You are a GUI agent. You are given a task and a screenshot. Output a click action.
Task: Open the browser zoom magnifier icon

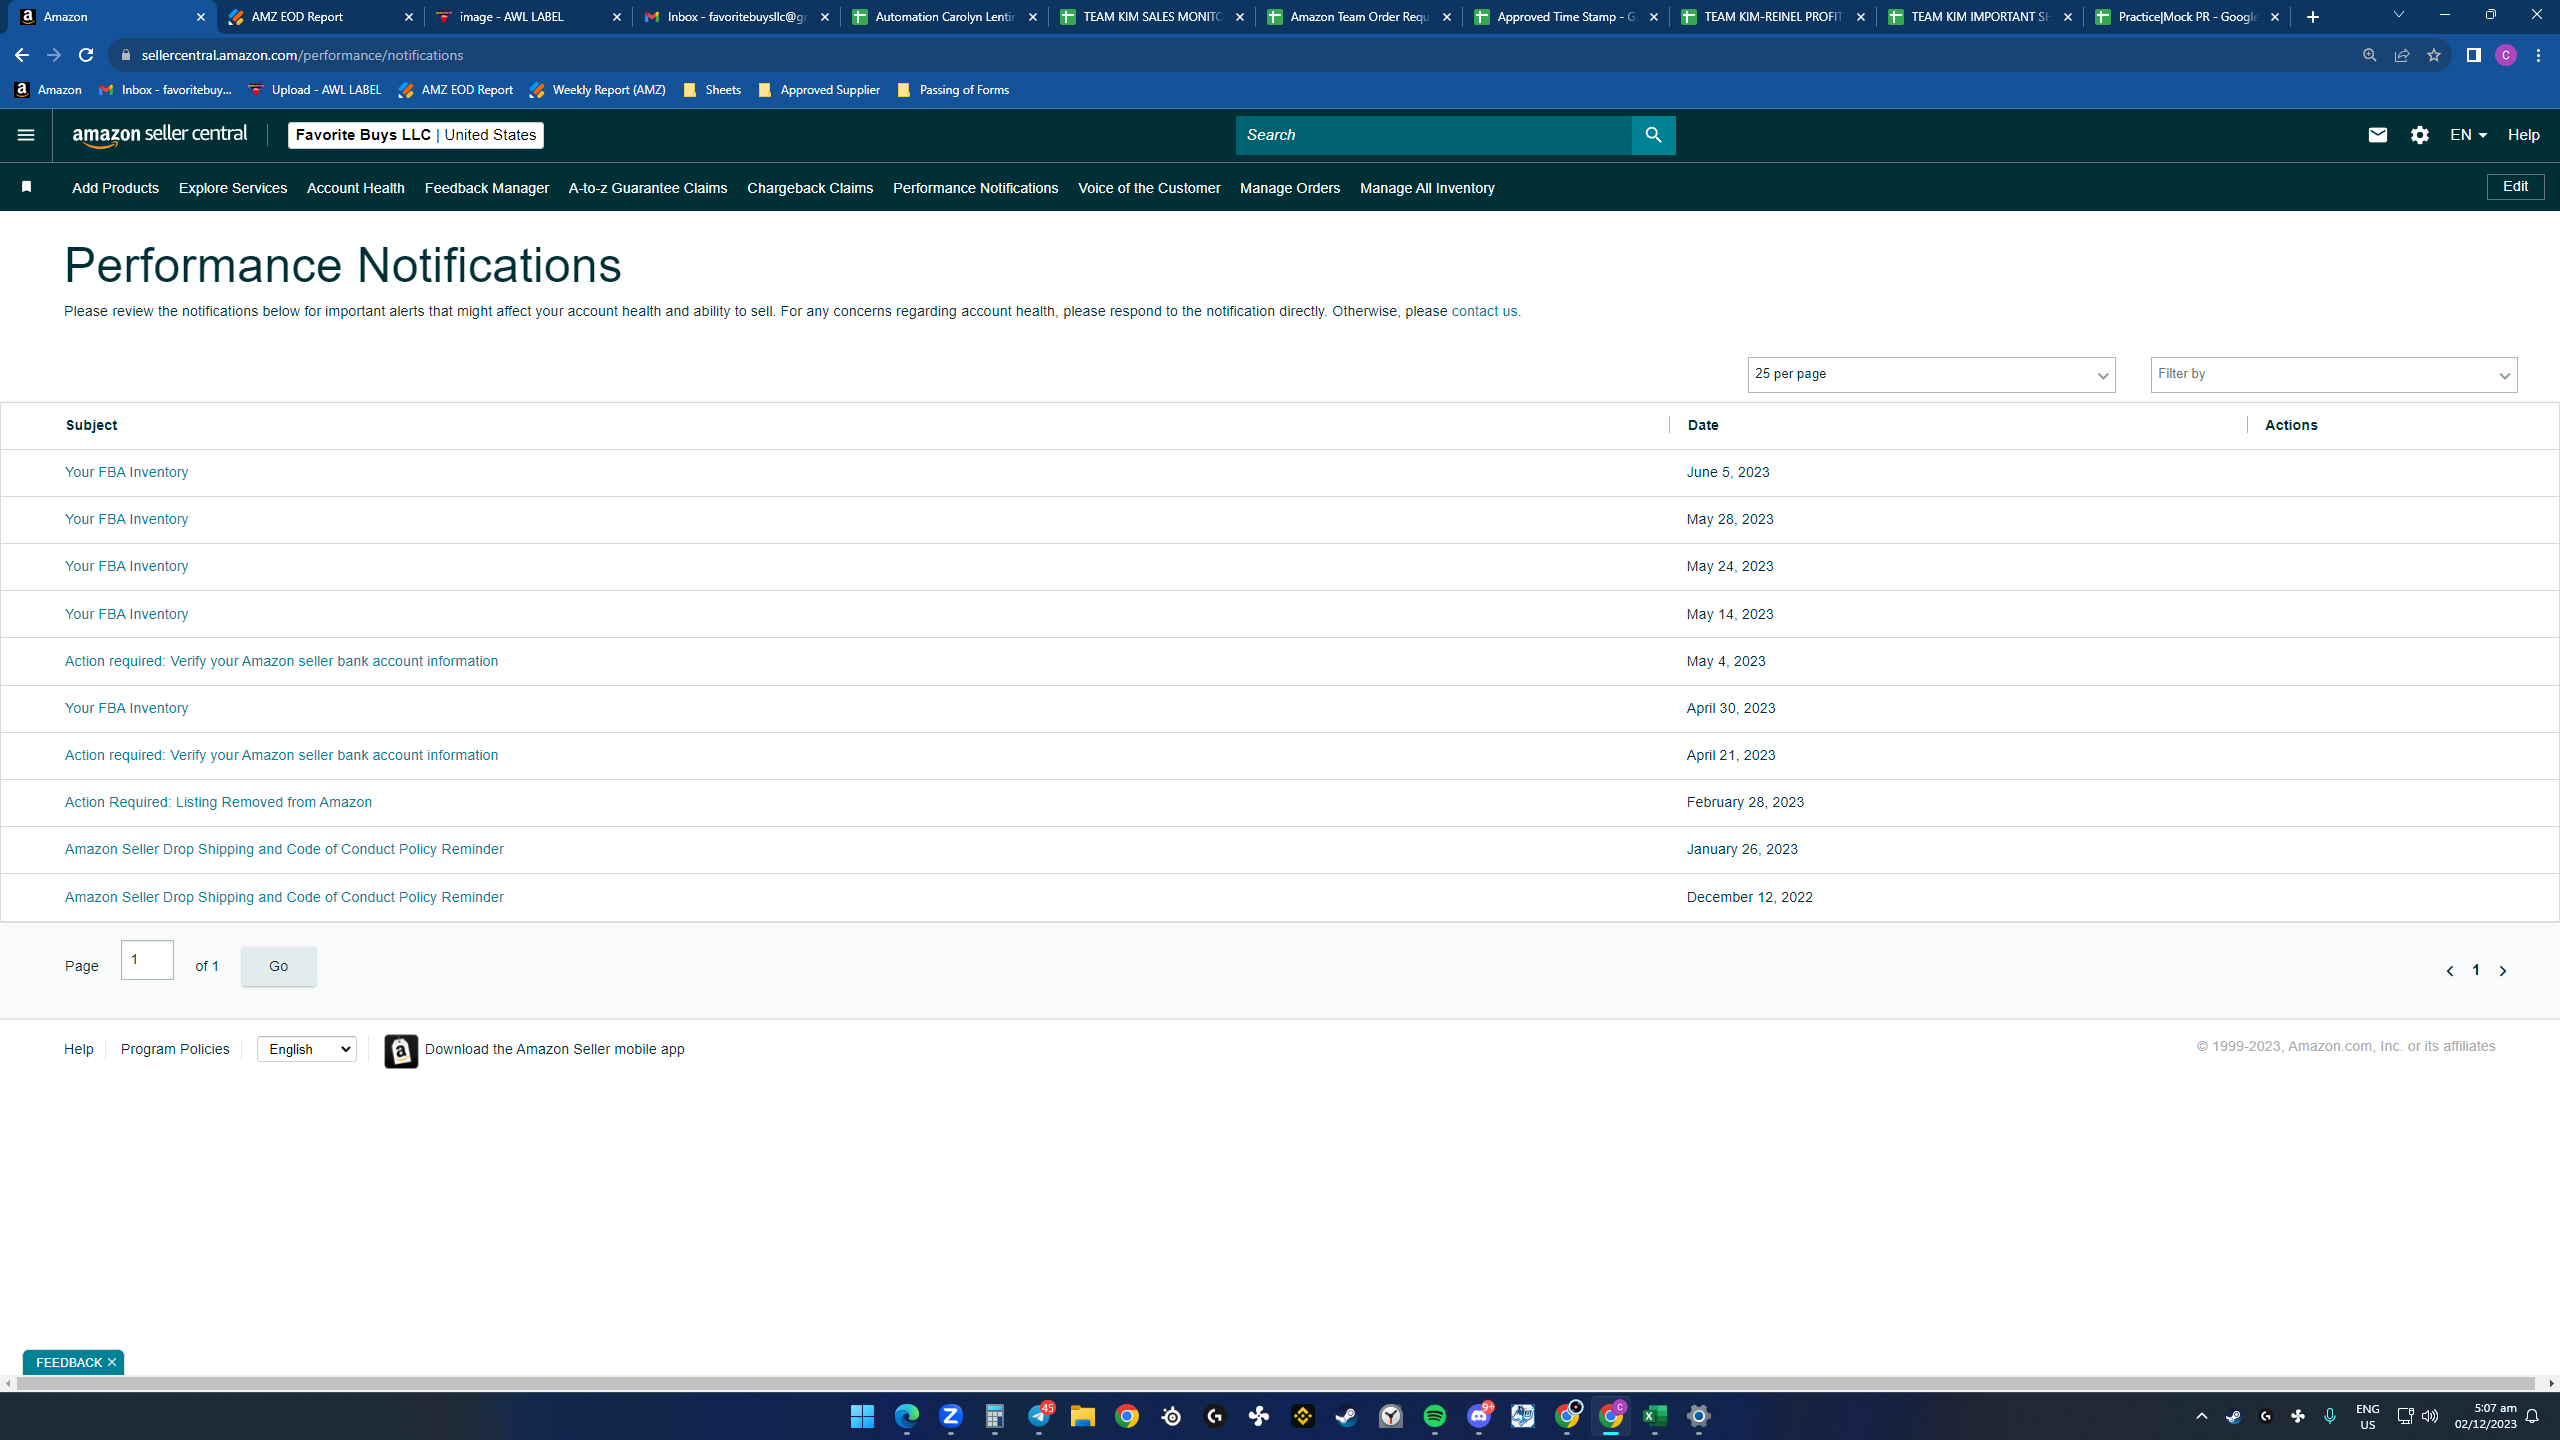[x=2369, y=55]
